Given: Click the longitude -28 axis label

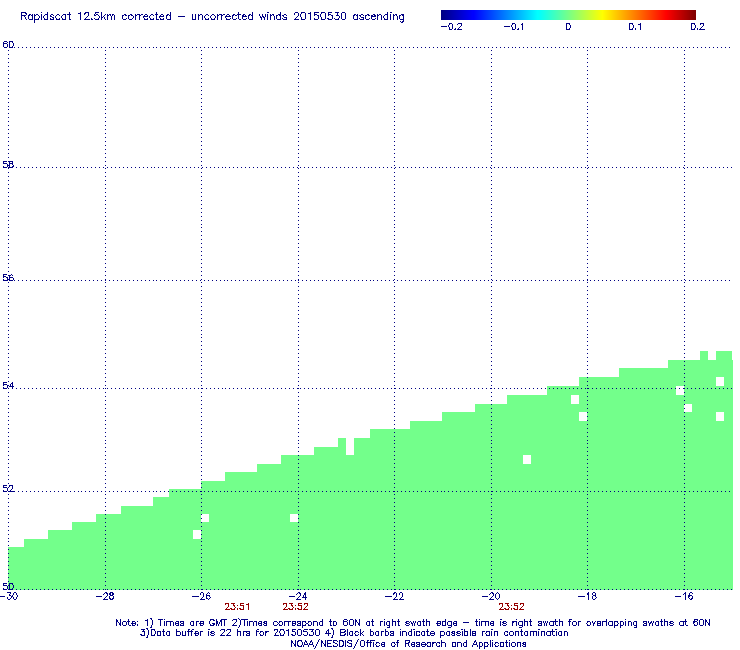Looking at the screenshot, I should click(x=105, y=596).
